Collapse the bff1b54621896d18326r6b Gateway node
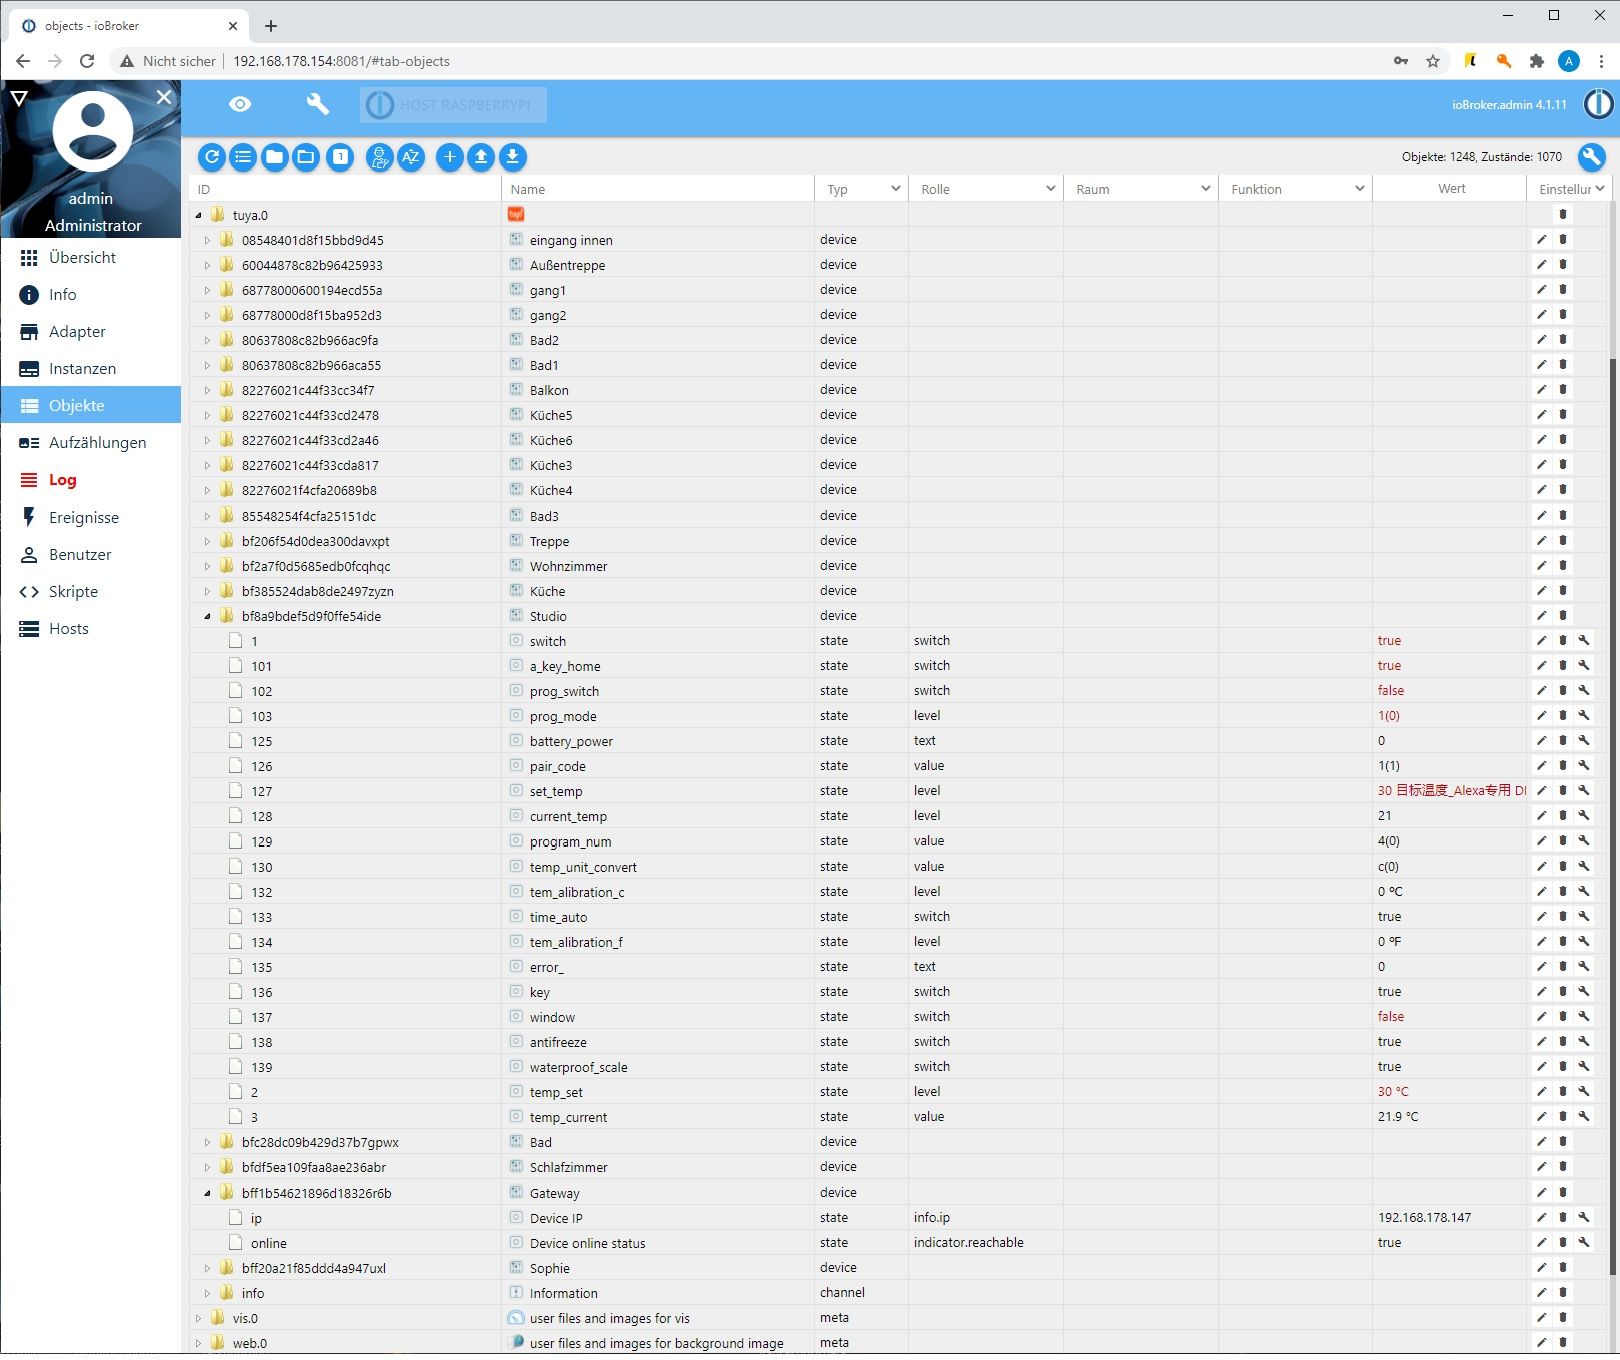Screen dimensions: 1620x1360 pos(207,1193)
